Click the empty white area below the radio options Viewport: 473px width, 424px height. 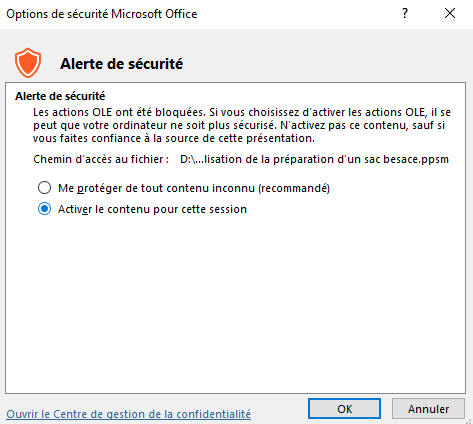tap(235, 303)
